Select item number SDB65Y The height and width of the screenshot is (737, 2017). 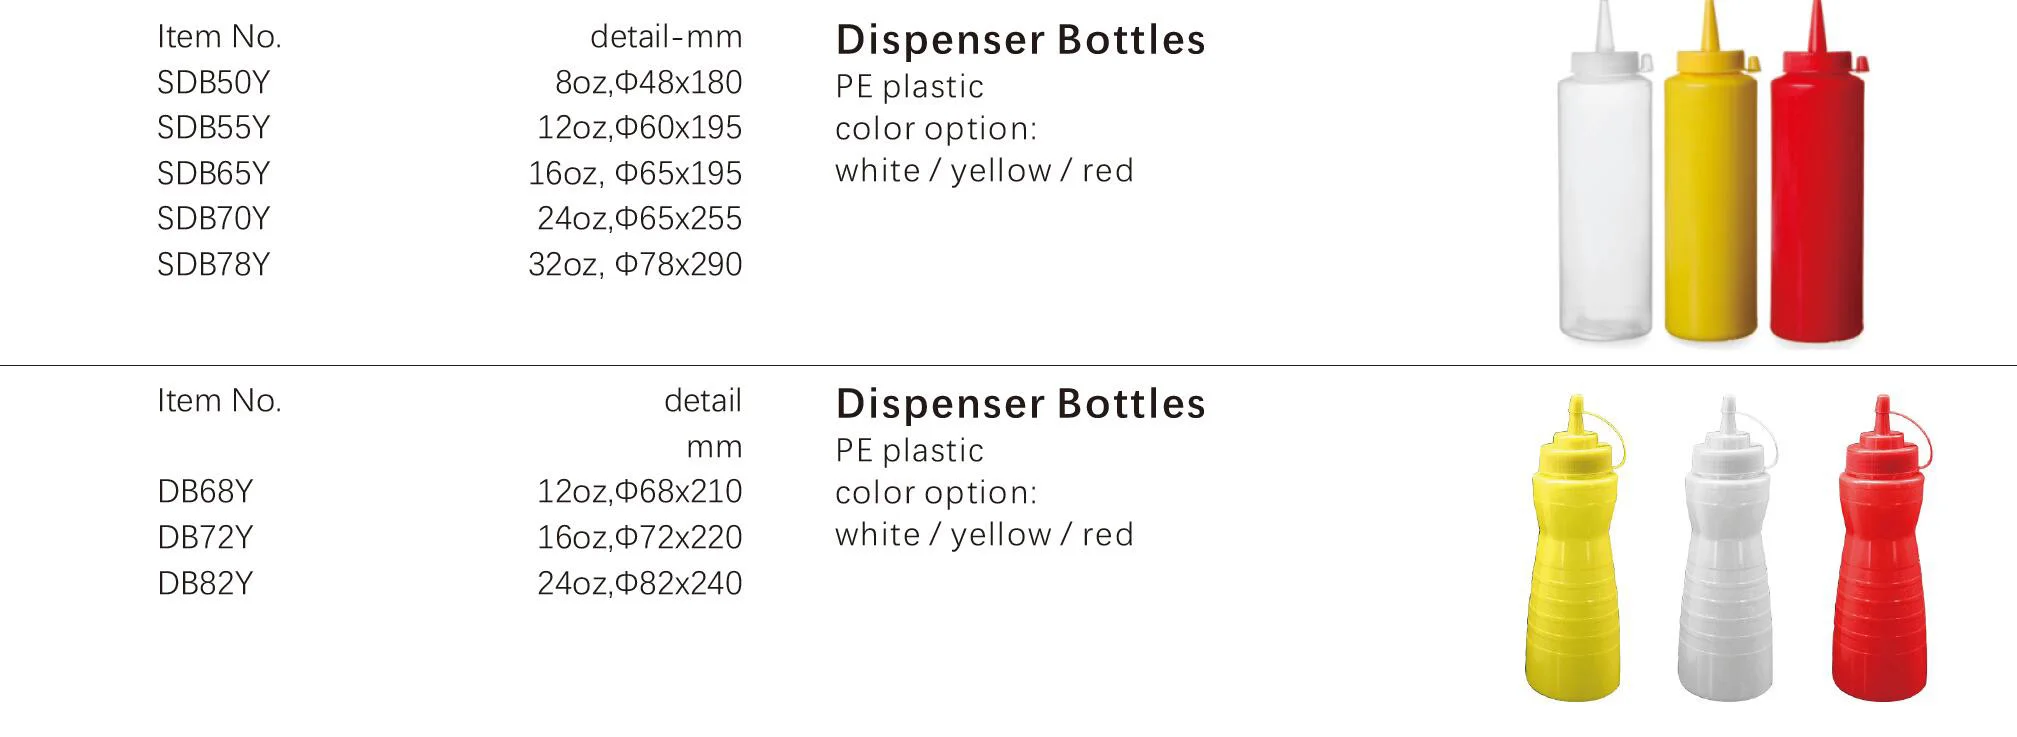(x=213, y=173)
